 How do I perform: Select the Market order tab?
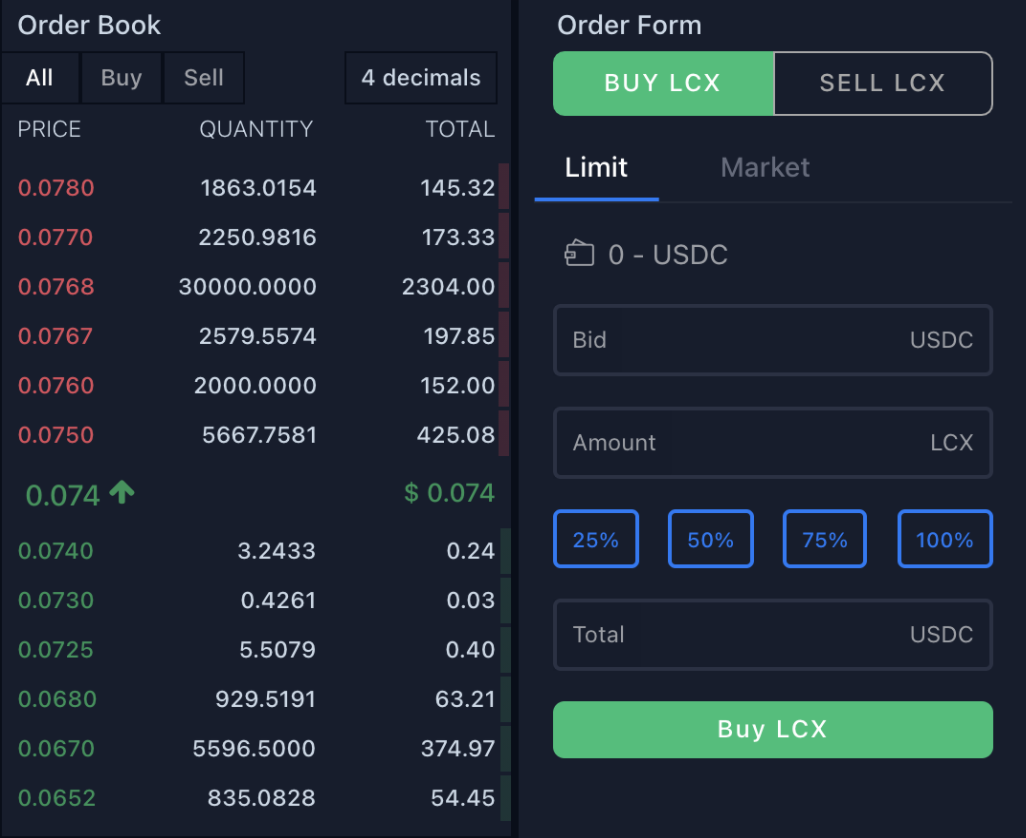tap(765, 167)
